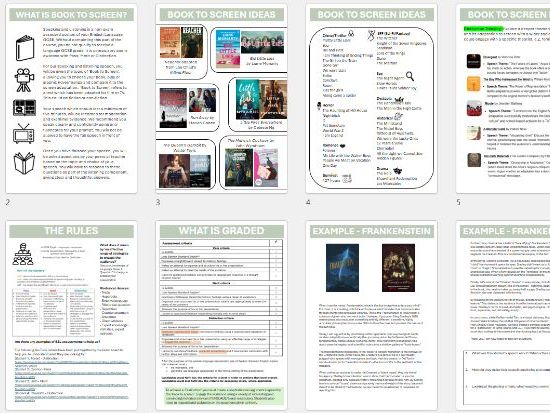This screenshot has height=413, width=550.
Task: Open the Reacher book cover image
Action: point(192,42)
